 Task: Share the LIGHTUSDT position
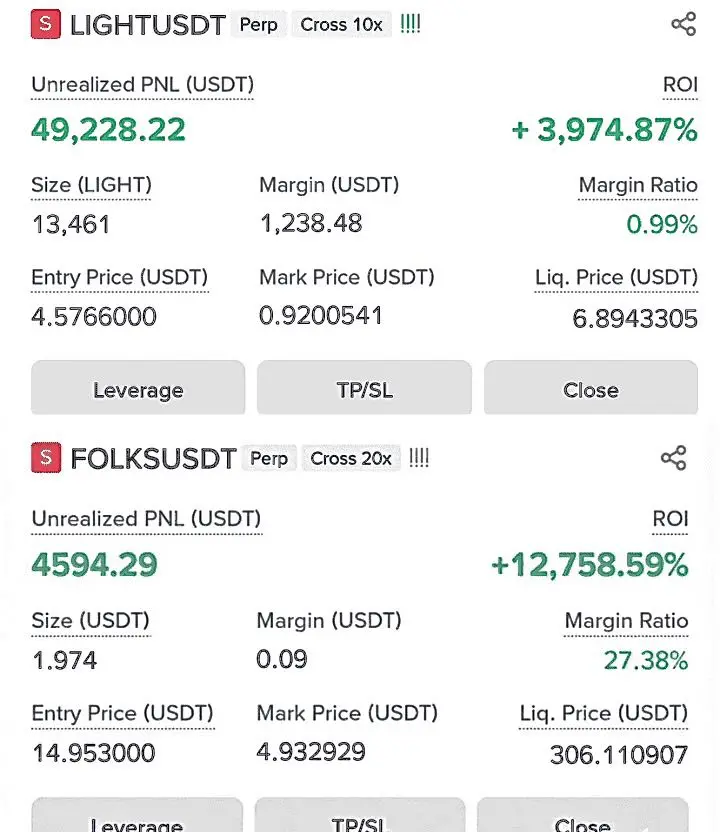coord(683,24)
